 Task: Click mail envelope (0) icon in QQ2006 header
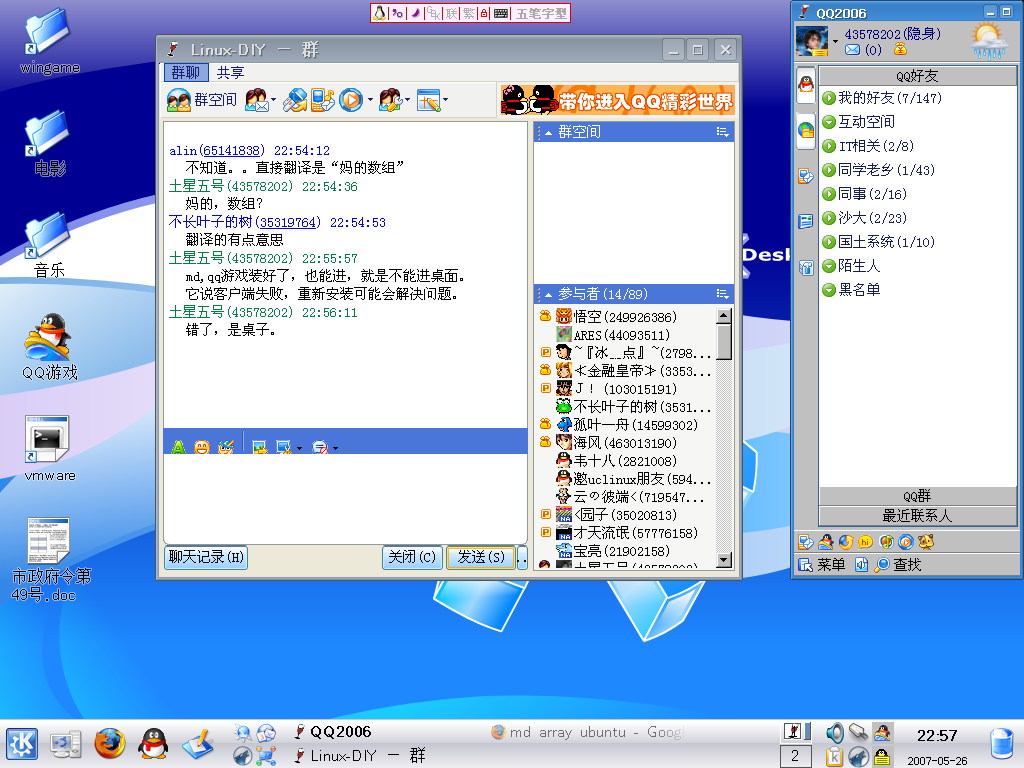pyautogui.click(x=853, y=50)
